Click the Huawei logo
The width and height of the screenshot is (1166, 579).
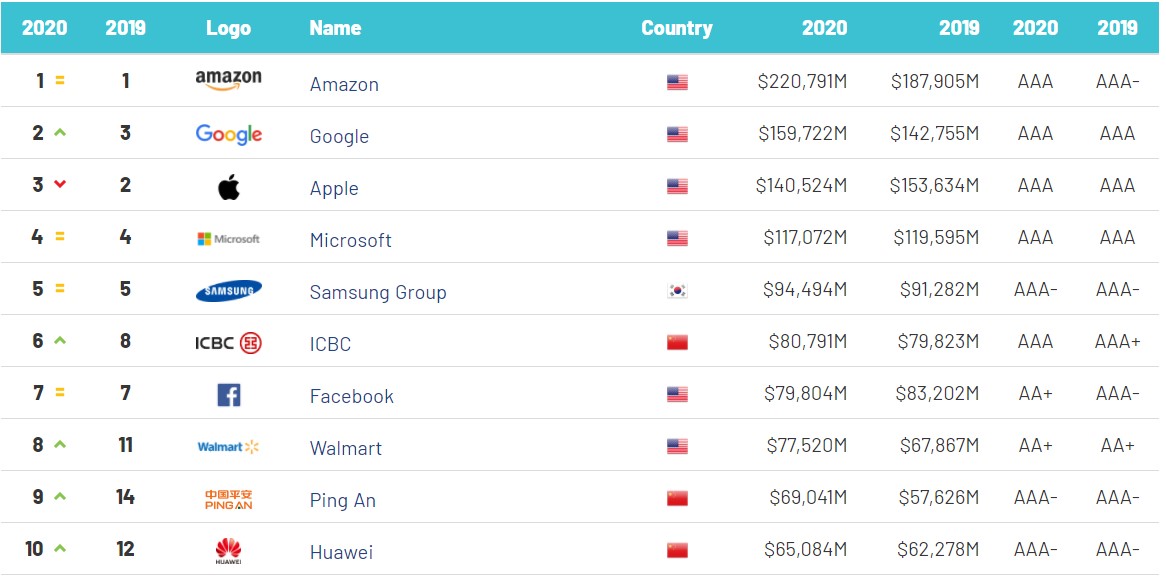tap(228, 550)
